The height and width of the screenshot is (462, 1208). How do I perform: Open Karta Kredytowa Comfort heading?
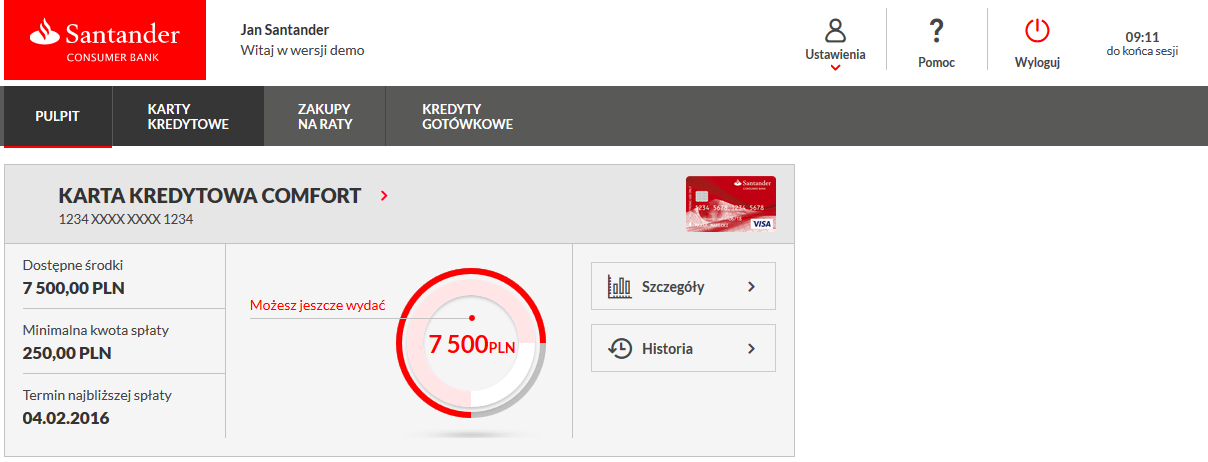click(x=210, y=196)
